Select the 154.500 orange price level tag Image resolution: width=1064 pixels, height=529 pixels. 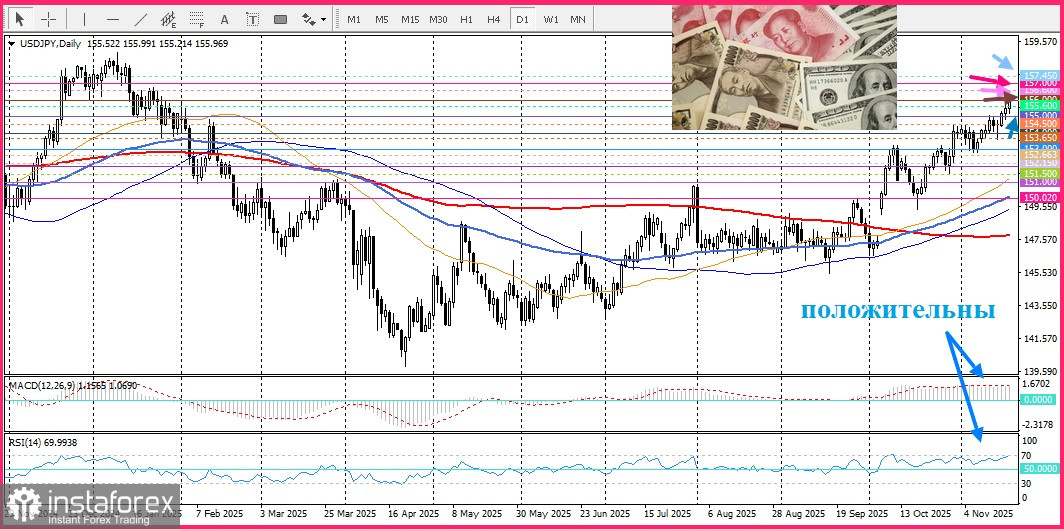1039,123
